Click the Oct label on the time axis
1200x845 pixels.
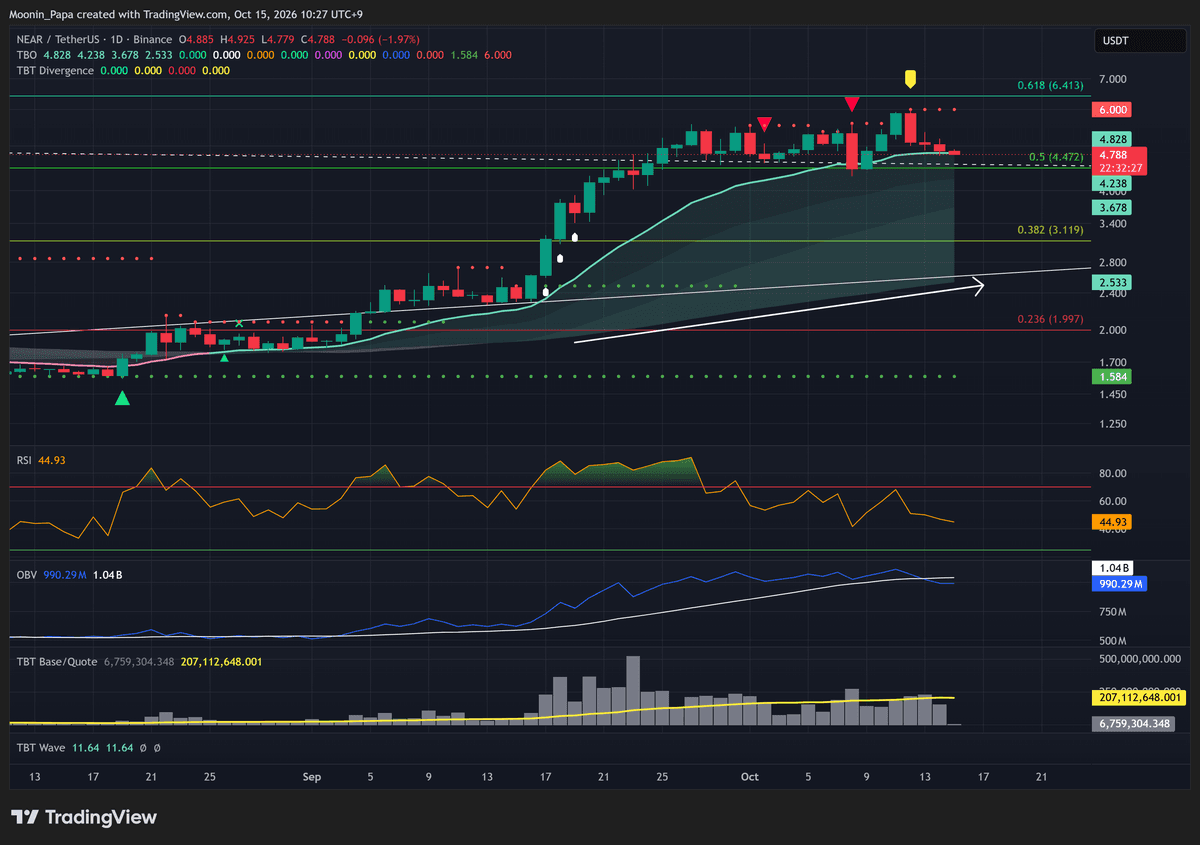tap(749, 776)
